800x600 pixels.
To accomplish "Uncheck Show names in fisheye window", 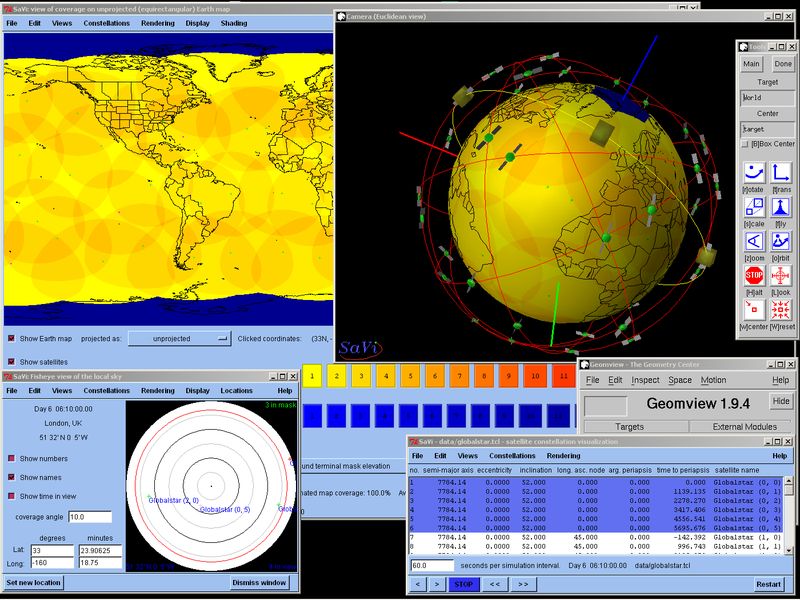I will click(11, 478).
